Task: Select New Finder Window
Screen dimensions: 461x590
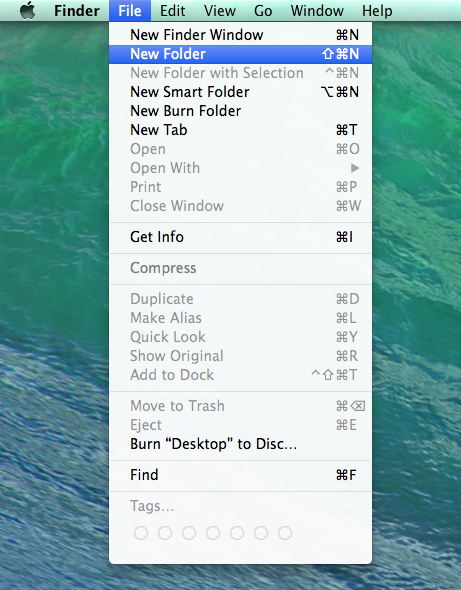Action: coord(240,35)
